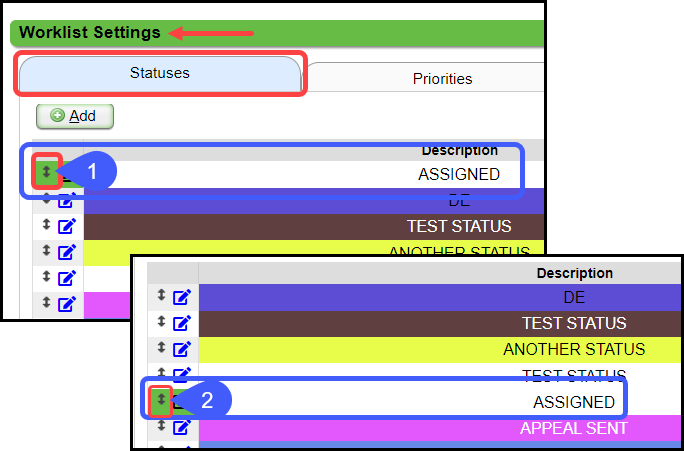Screen dimensions: 684x451
Task: Click the reorder handle of the white TEST STATUS row
Action: click(x=161, y=374)
